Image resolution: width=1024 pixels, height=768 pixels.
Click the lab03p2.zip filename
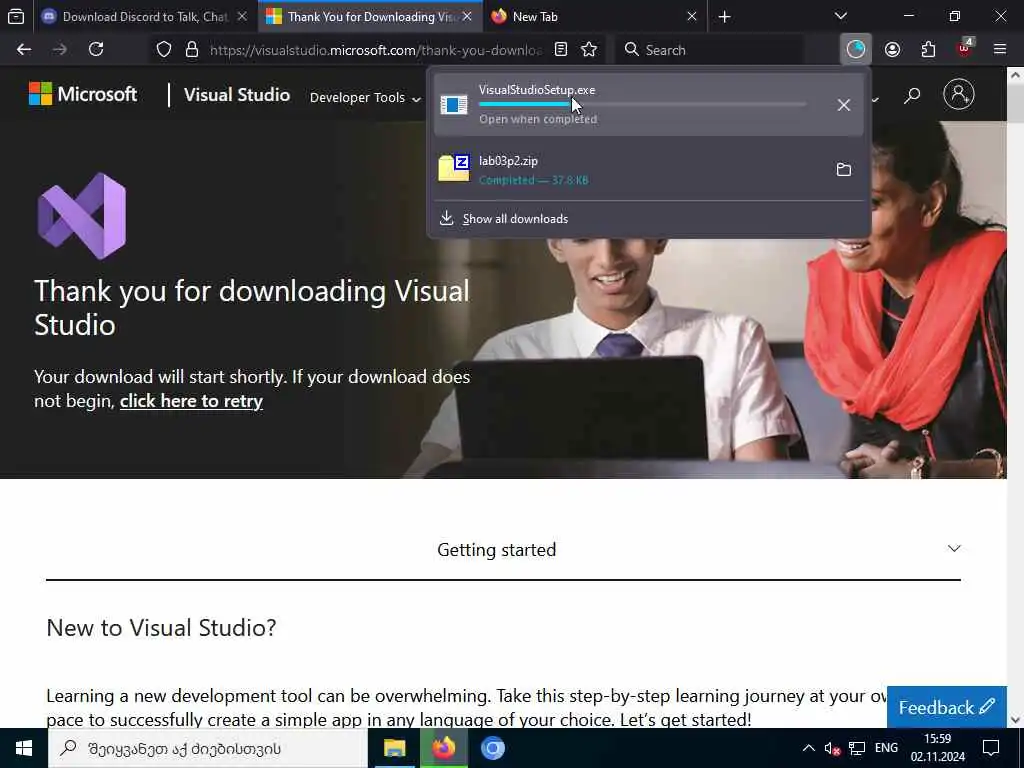point(508,161)
